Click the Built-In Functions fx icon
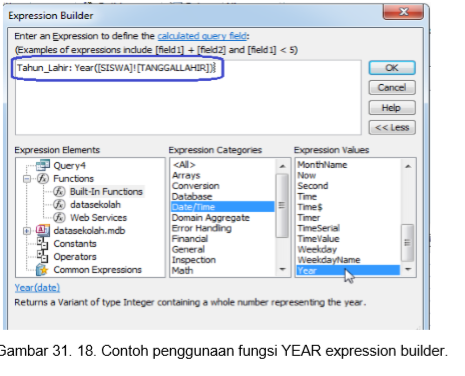The width and height of the screenshot is (465, 376). (59, 192)
